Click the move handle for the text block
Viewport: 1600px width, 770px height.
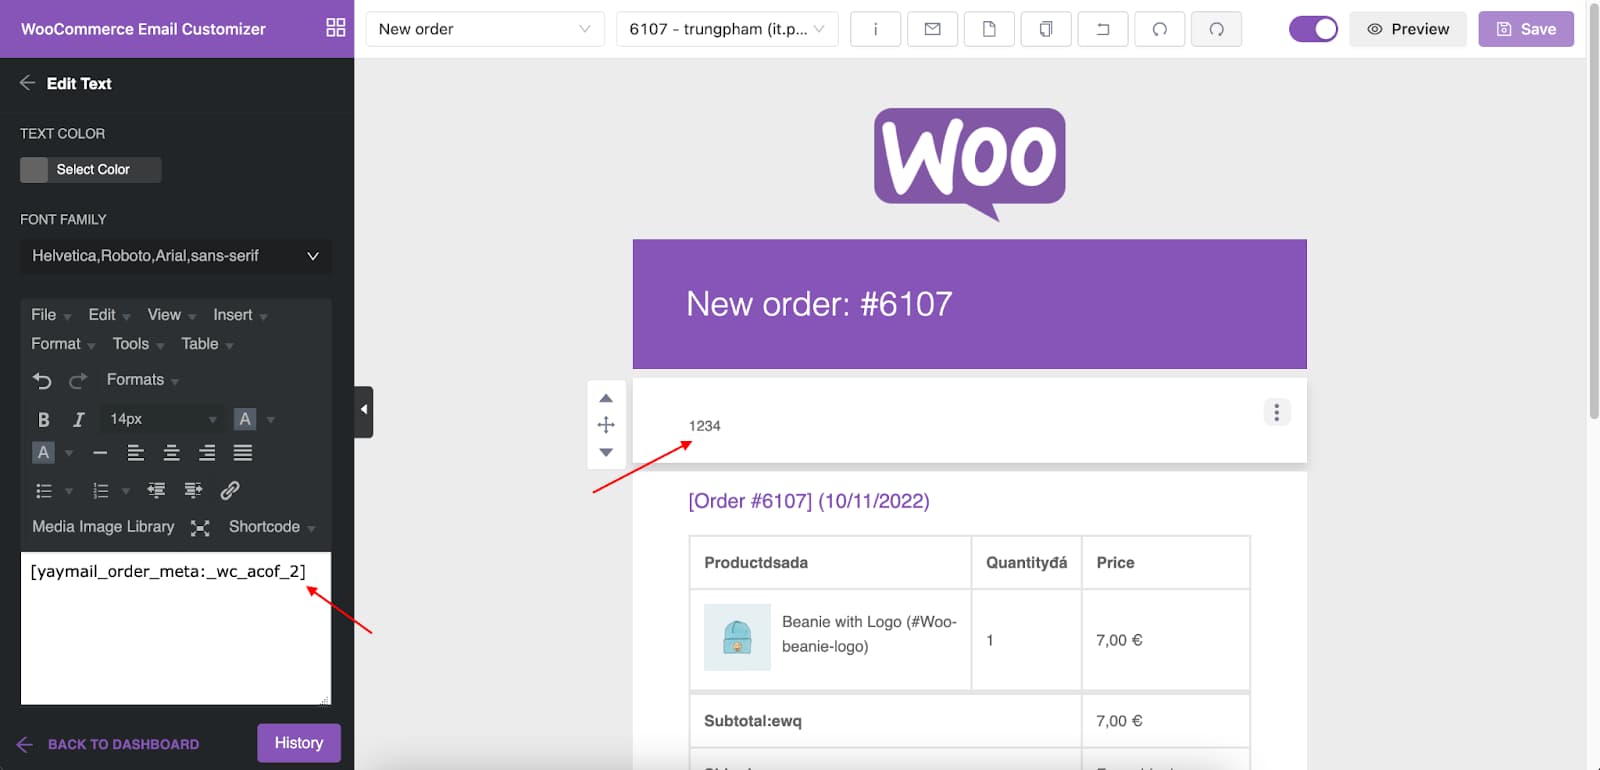click(606, 425)
